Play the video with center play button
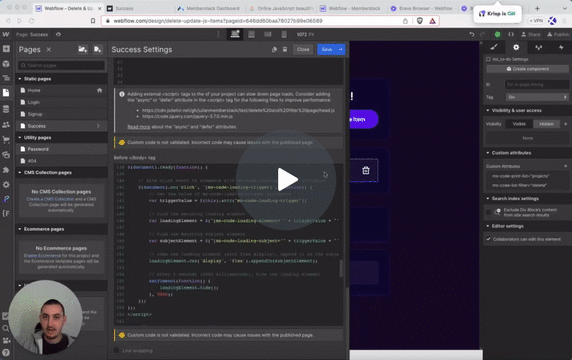The image size is (572, 360). pyautogui.click(x=286, y=179)
